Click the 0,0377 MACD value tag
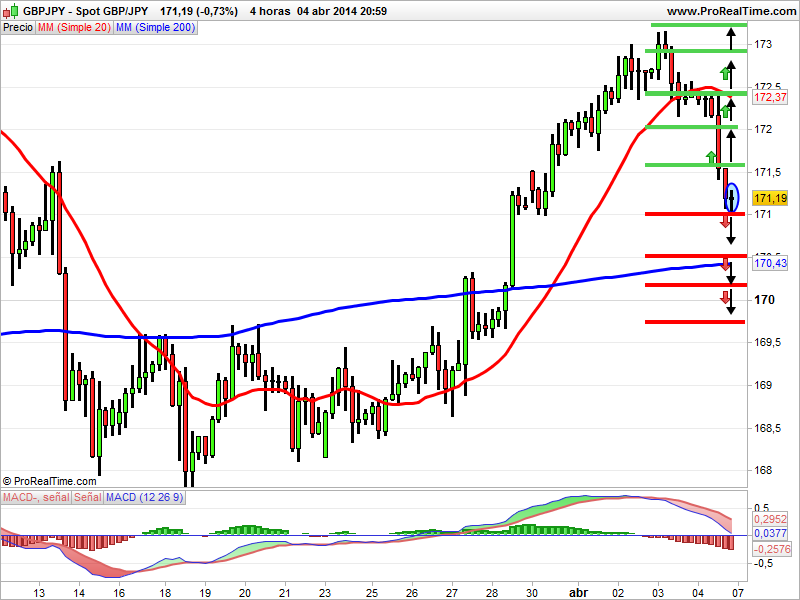Image resolution: width=800 pixels, height=600 pixels. pyautogui.click(x=770, y=534)
